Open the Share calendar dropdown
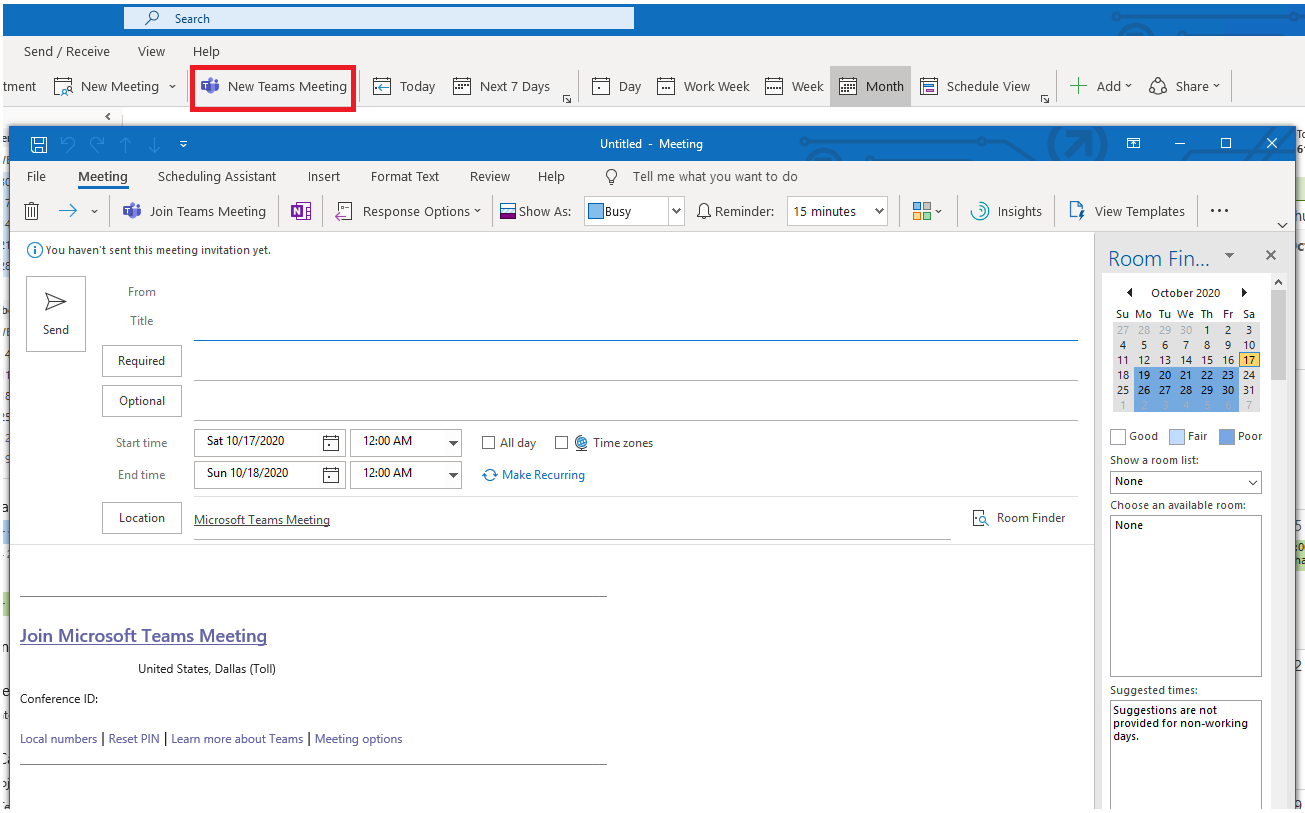The height and width of the screenshot is (813, 1305). pos(1185,86)
